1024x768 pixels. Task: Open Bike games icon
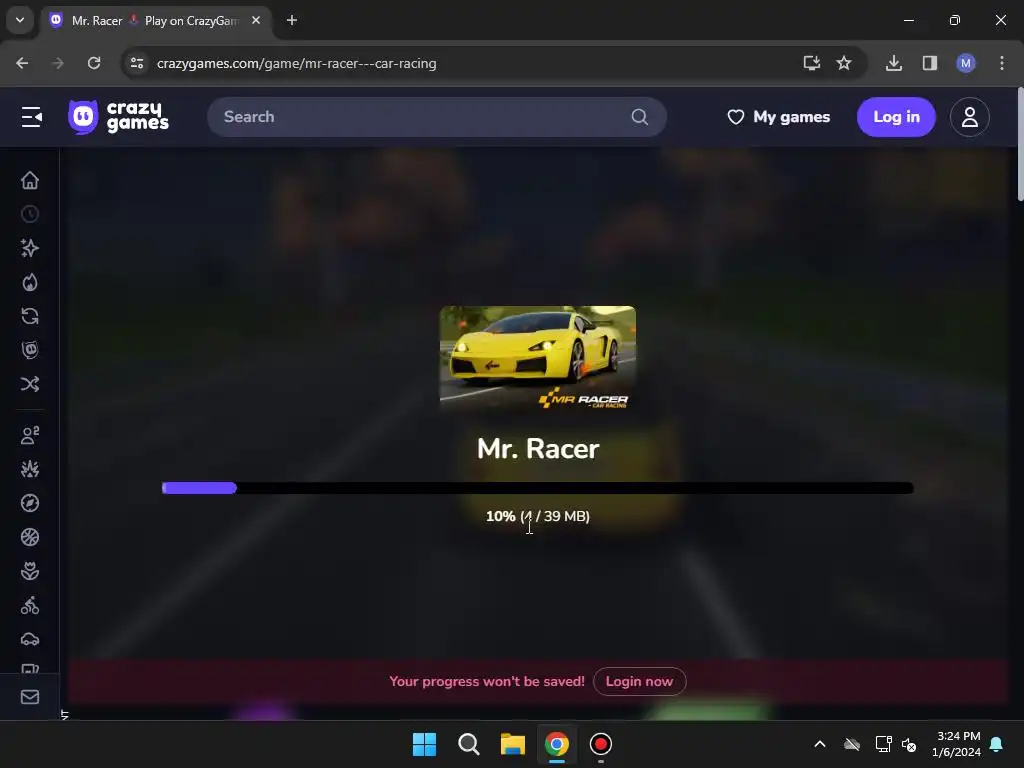tap(30, 605)
